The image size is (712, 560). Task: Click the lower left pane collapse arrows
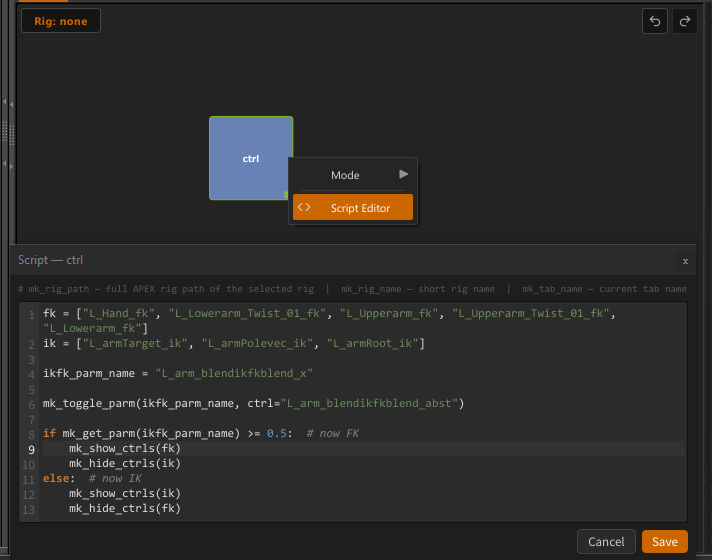8,165
